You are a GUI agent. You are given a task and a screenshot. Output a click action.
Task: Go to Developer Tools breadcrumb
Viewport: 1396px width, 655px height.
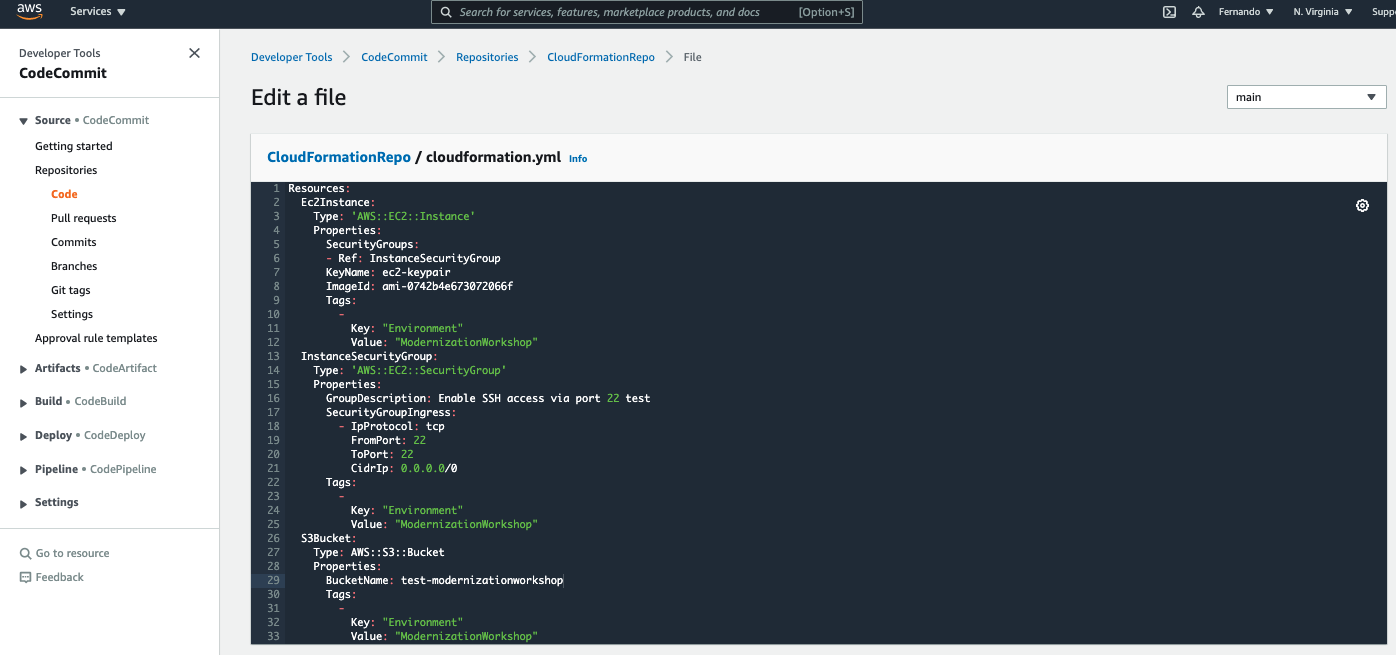pyautogui.click(x=291, y=57)
